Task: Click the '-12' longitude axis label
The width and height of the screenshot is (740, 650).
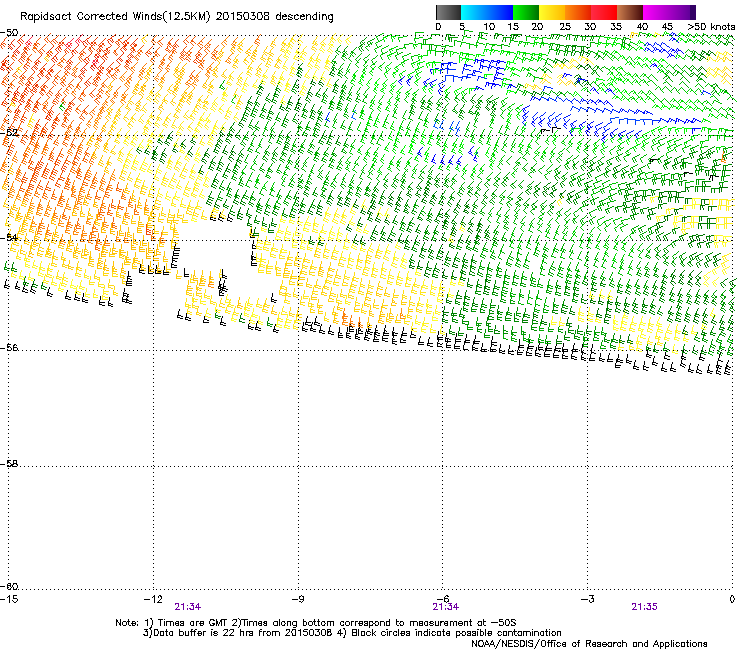Action: [x=153, y=599]
